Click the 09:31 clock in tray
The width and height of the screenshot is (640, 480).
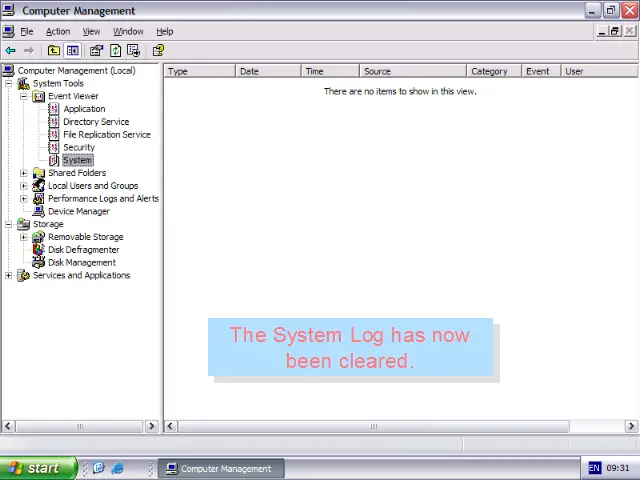tap(618, 468)
